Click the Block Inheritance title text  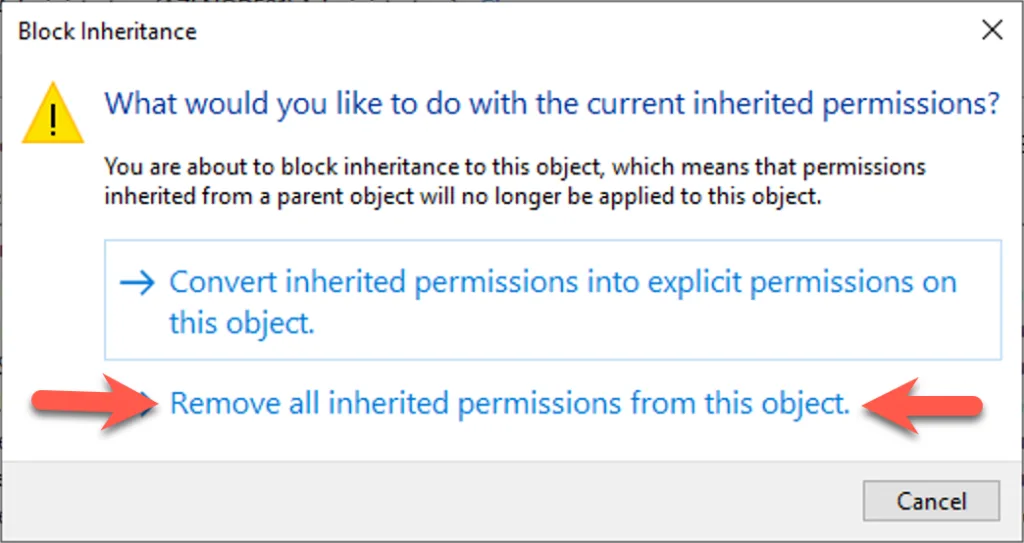[x=108, y=32]
